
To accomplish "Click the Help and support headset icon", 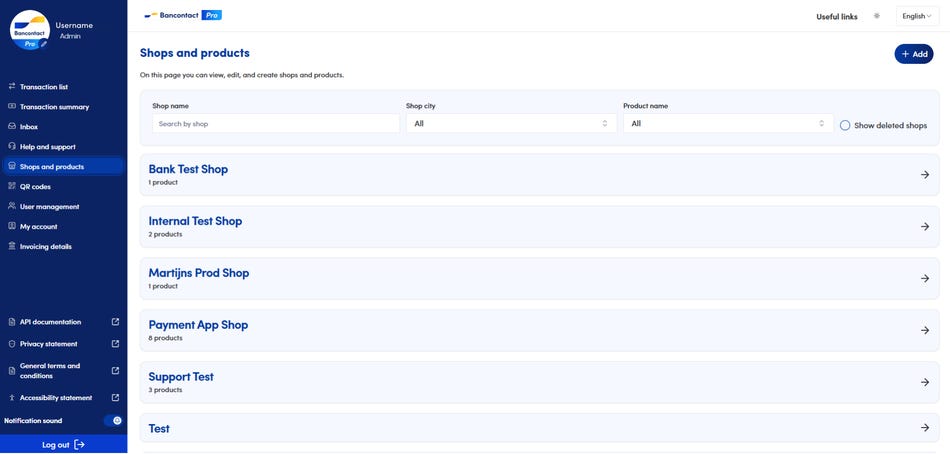I will [12, 147].
